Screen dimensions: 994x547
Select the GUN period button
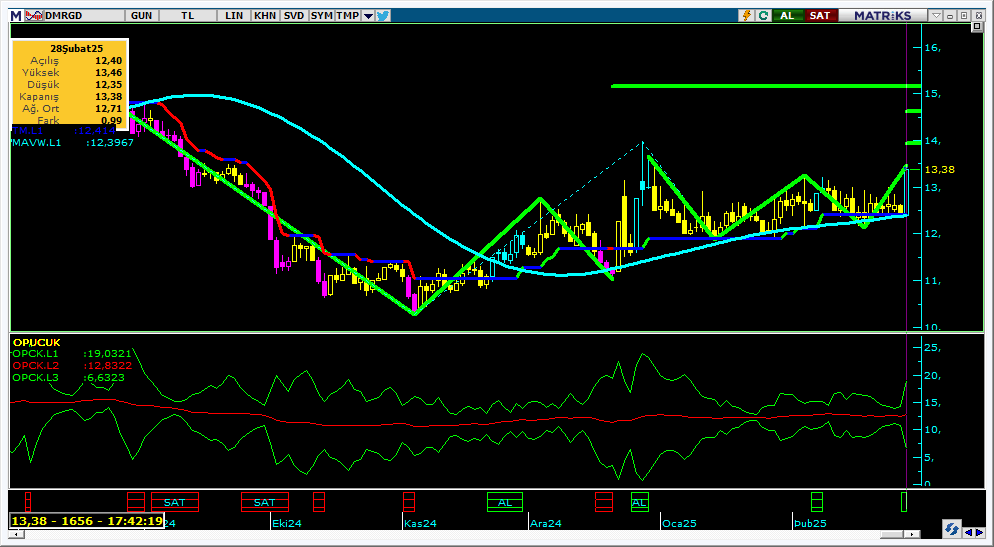point(141,16)
